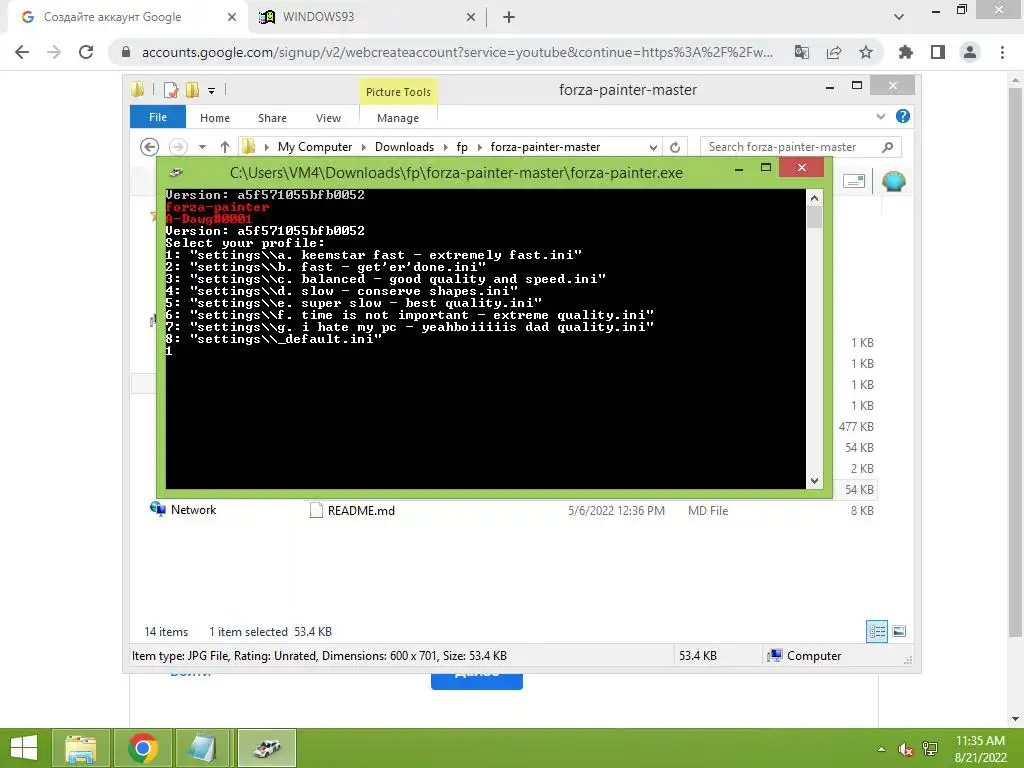
Task: Go back in Explorer navigation
Action: pyautogui.click(x=150, y=147)
